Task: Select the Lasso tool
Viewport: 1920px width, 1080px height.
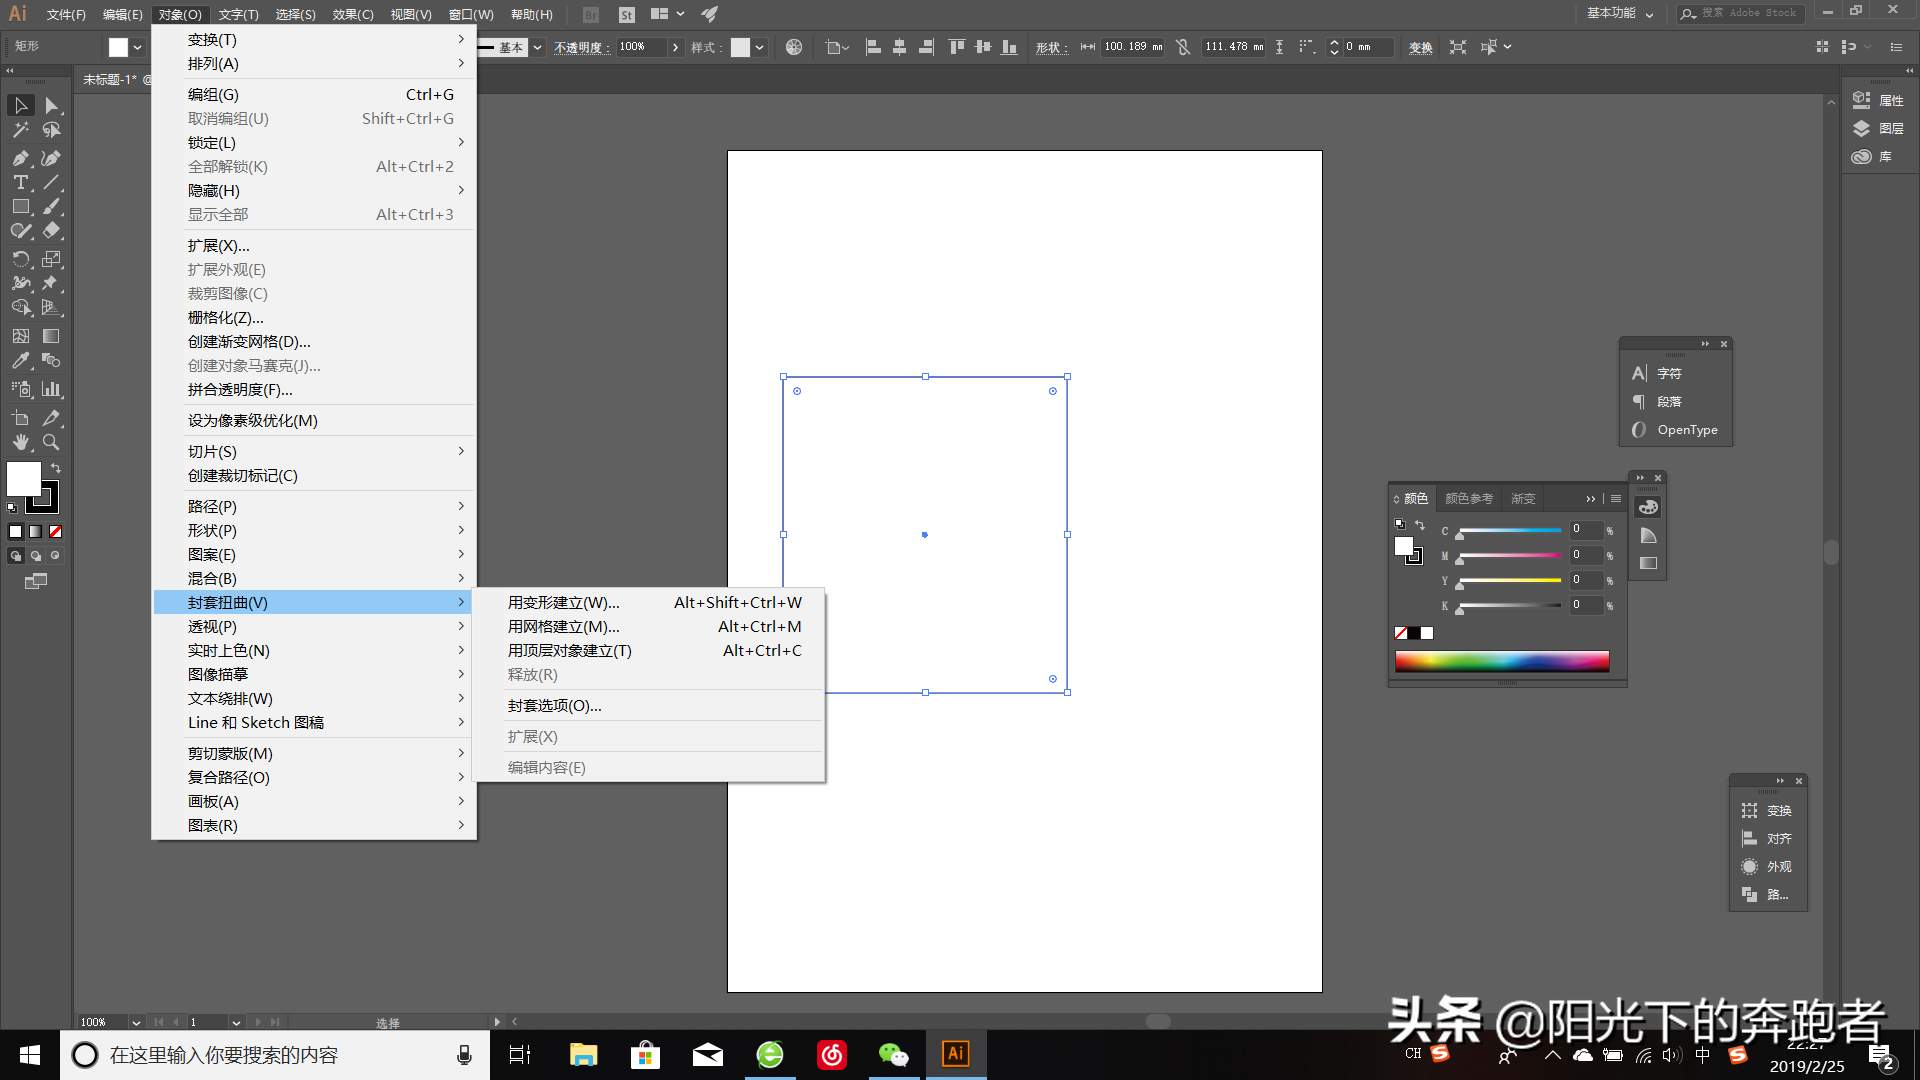Action: (x=51, y=130)
